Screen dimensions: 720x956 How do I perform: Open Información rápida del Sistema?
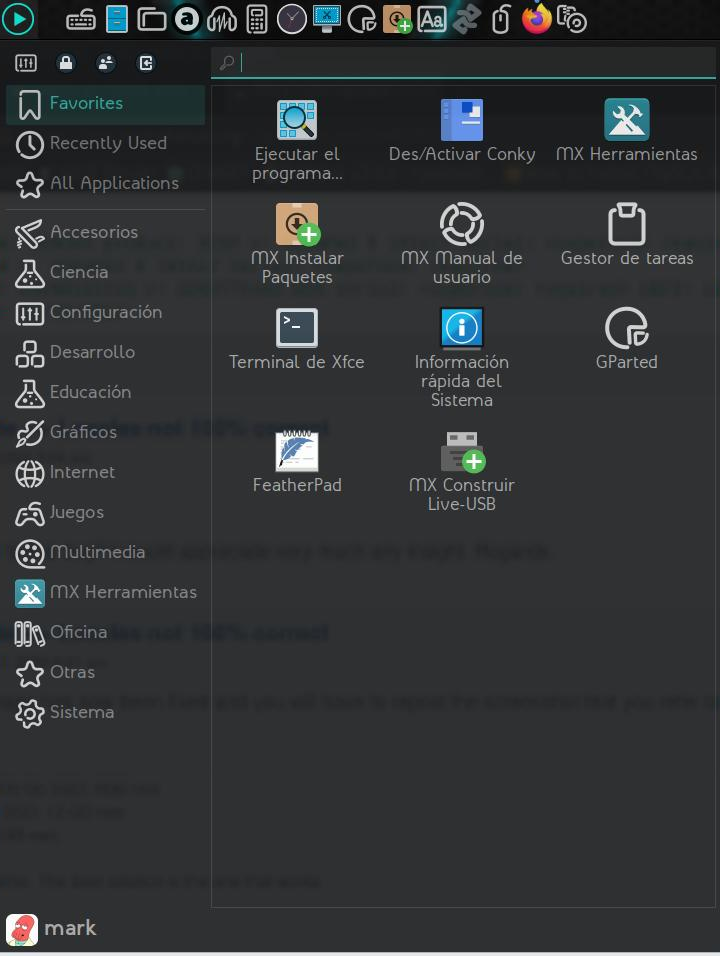pos(462,357)
